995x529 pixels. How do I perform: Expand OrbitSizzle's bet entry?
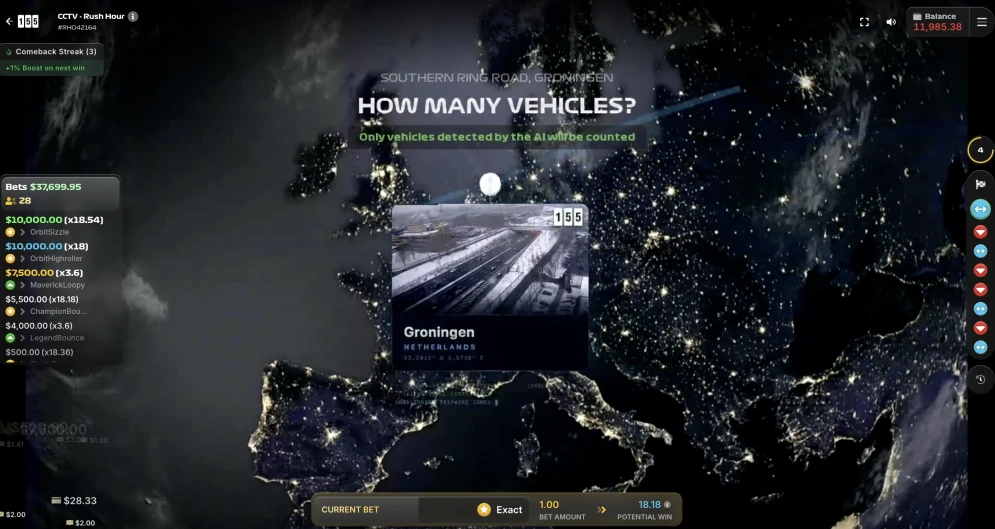click(23, 232)
